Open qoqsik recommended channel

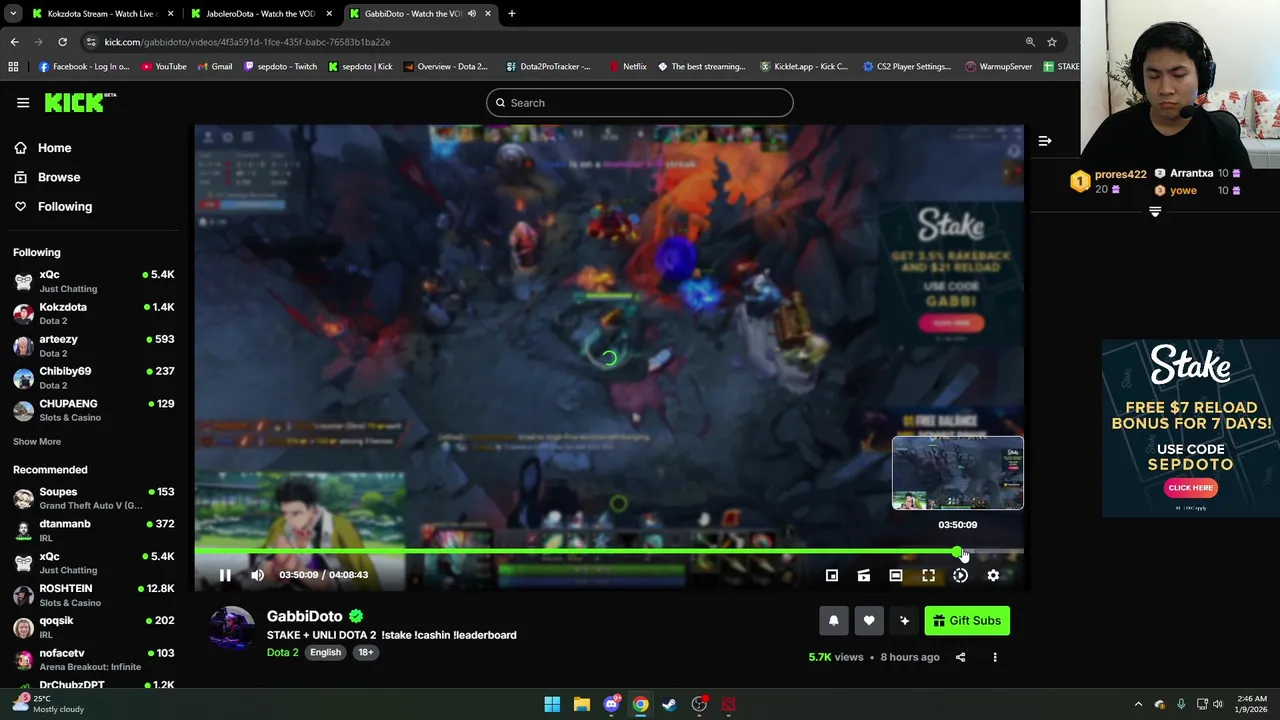(94, 627)
